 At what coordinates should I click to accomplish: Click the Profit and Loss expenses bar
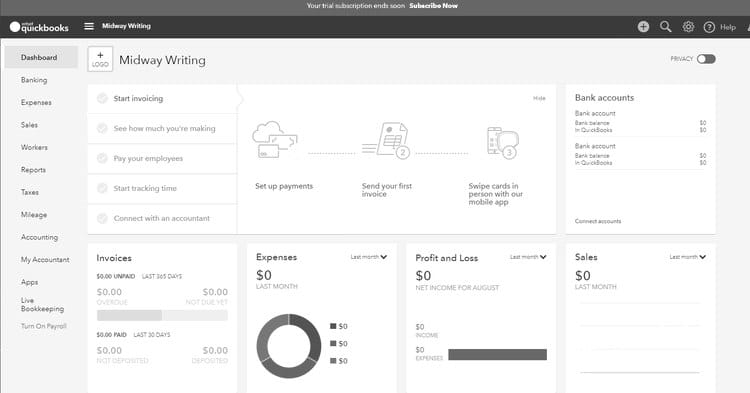point(497,354)
